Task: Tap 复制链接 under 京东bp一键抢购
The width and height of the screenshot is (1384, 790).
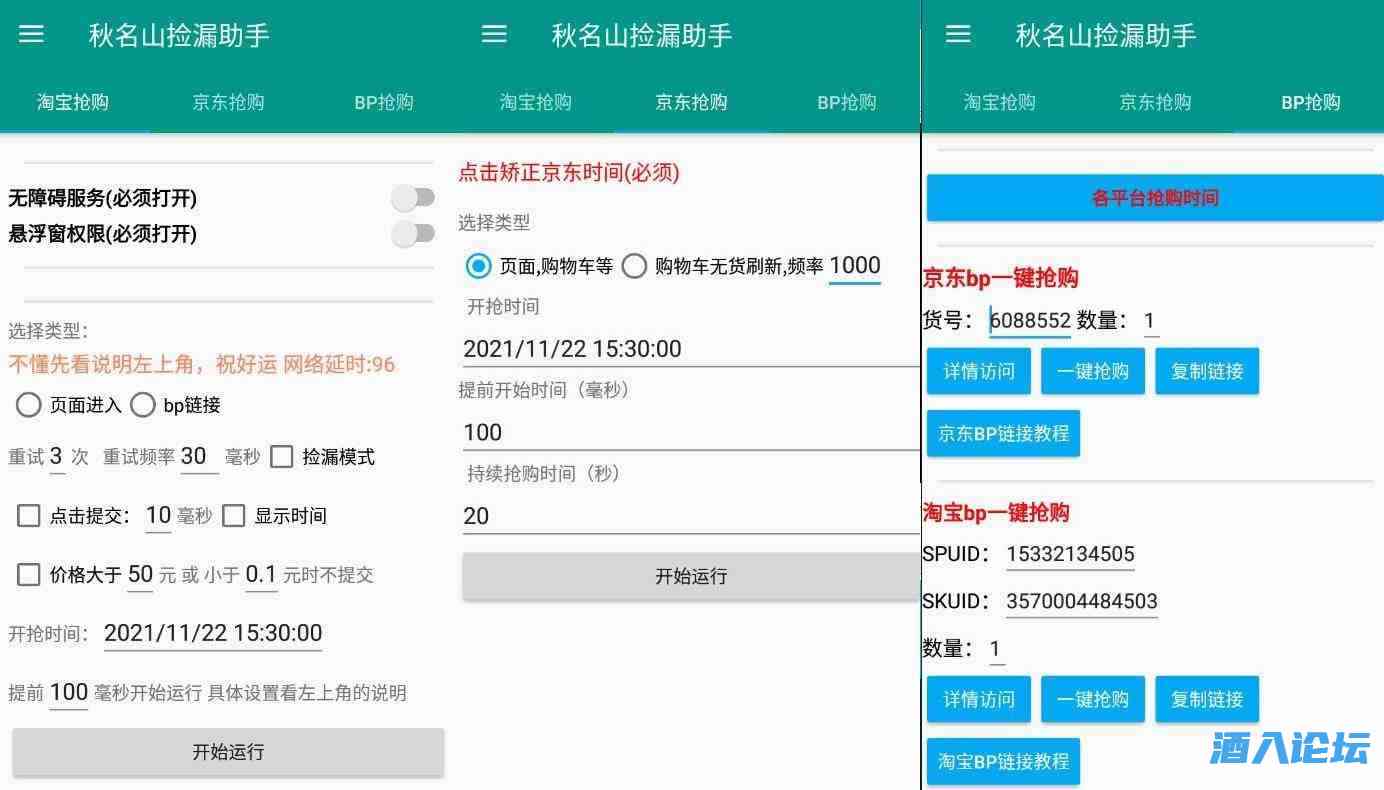Action: point(1207,372)
